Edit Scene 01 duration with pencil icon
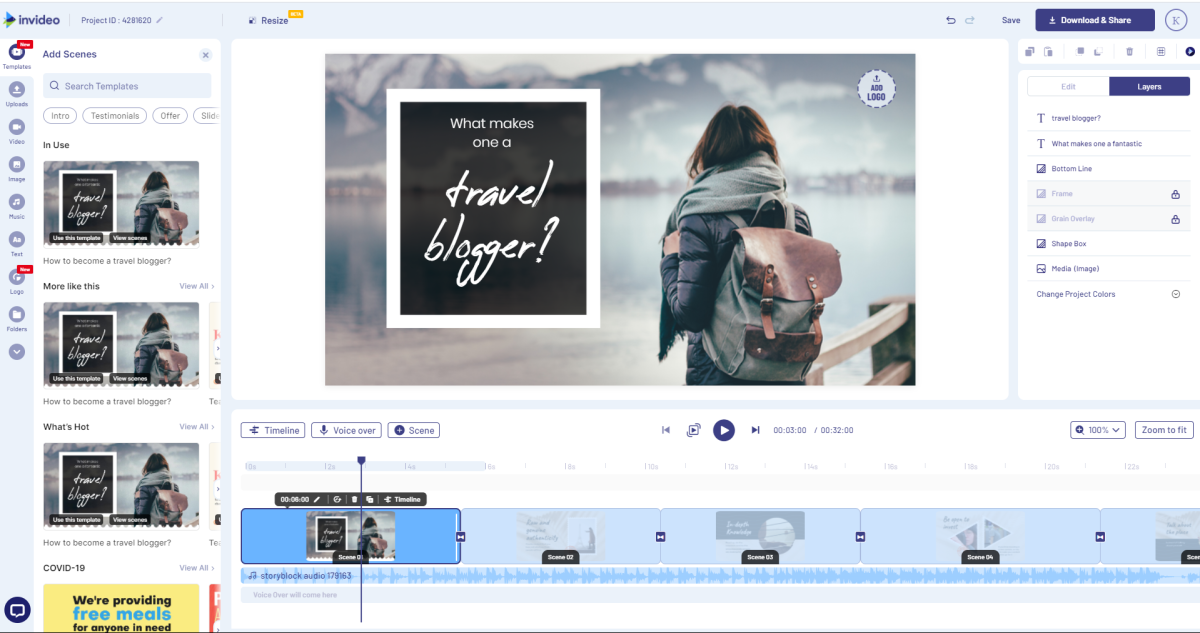This screenshot has height=633, width=1200. (x=317, y=499)
